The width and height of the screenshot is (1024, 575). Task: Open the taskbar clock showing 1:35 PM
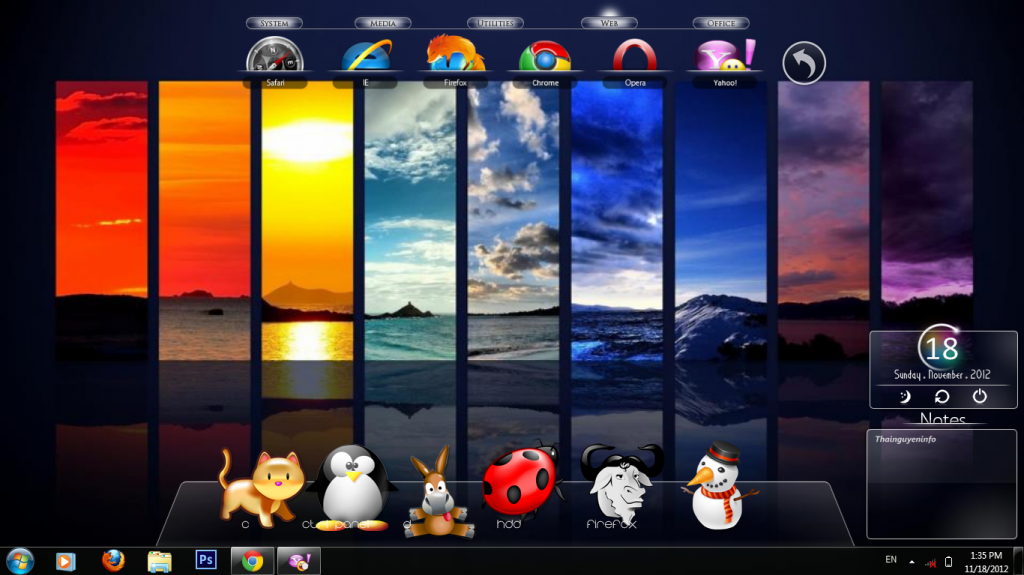(986, 562)
